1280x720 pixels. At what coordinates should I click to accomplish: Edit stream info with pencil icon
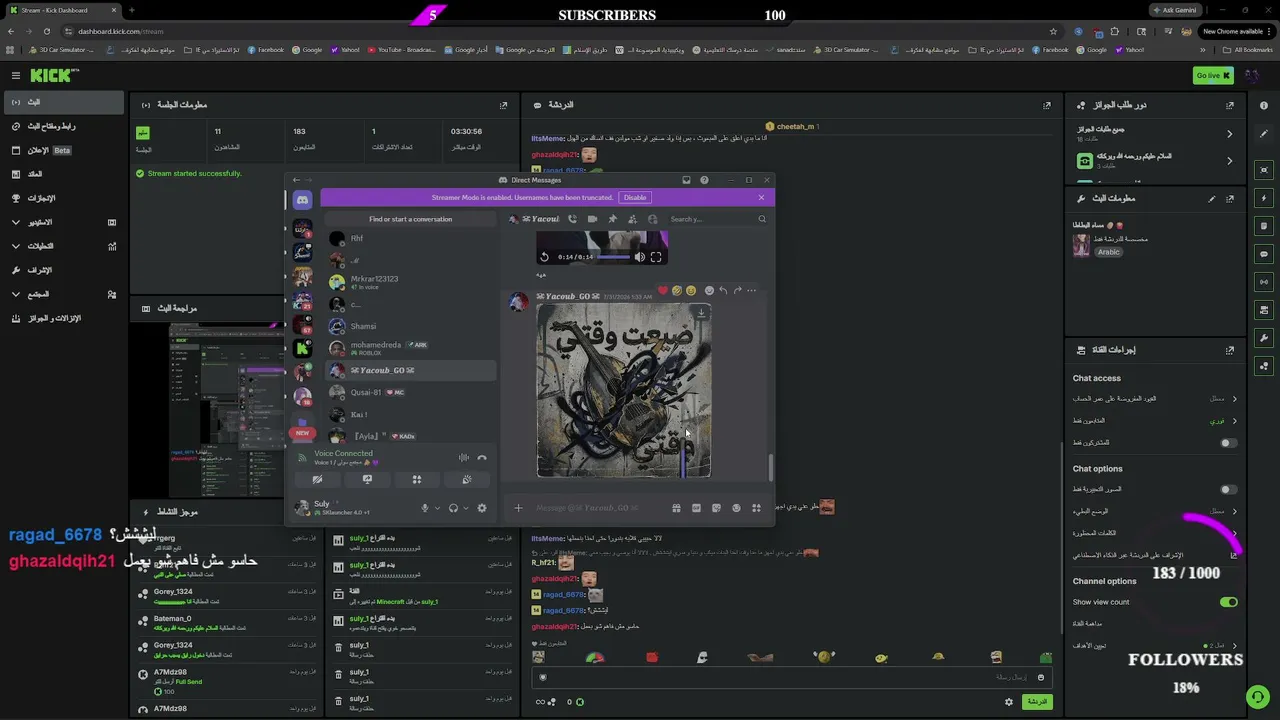tap(1212, 199)
